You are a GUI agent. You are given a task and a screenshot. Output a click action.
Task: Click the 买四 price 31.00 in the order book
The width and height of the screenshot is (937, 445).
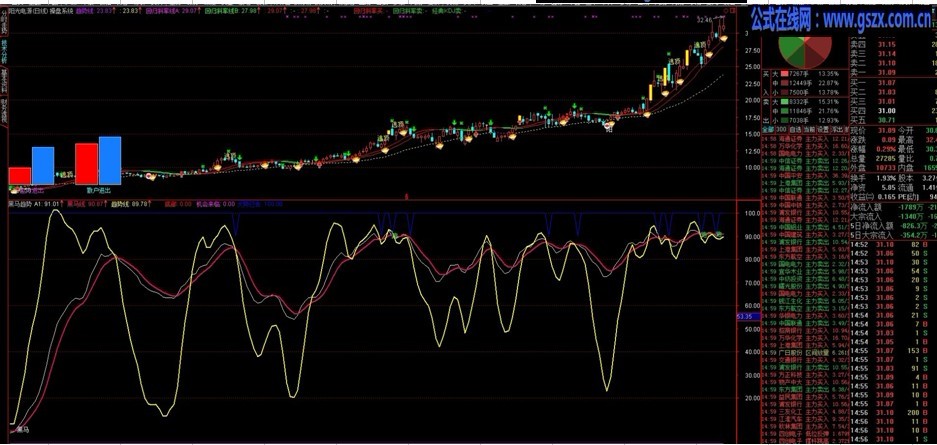coord(887,111)
